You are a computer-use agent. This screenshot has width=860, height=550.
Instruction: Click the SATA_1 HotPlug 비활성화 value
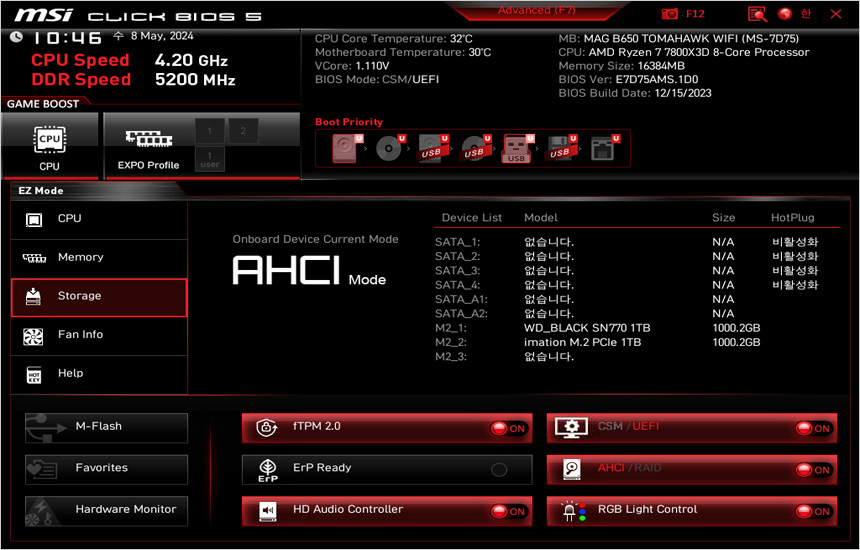point(795,242)
